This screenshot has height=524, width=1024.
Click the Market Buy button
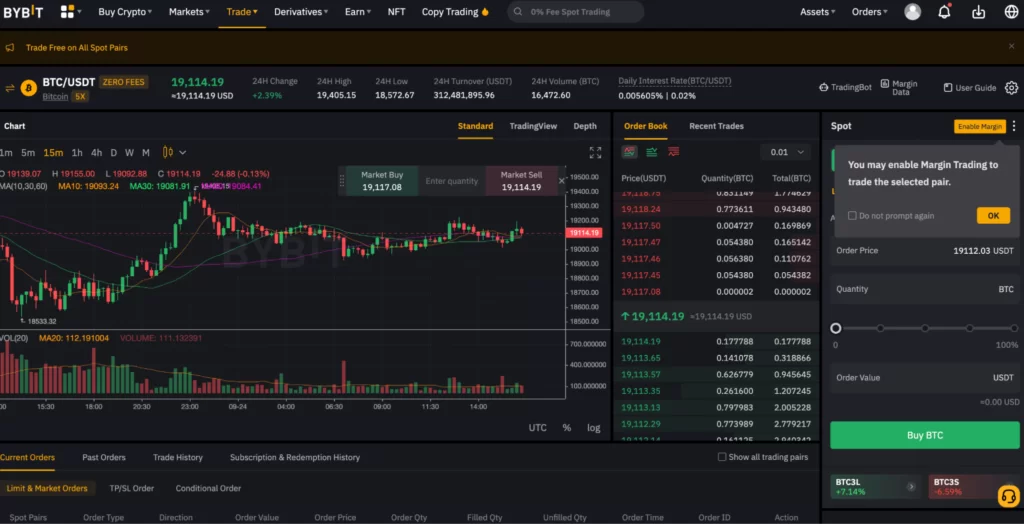(382, 181)
